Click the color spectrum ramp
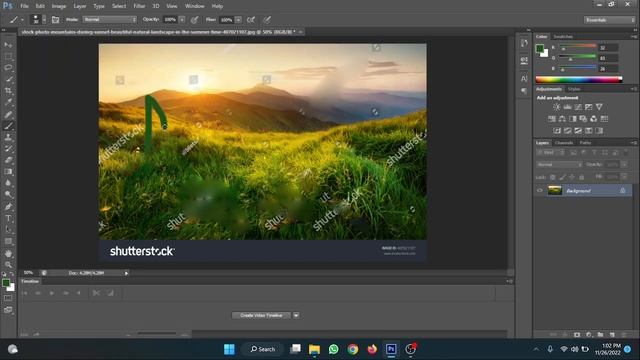The image size is (640, 360). coord(579,80)
